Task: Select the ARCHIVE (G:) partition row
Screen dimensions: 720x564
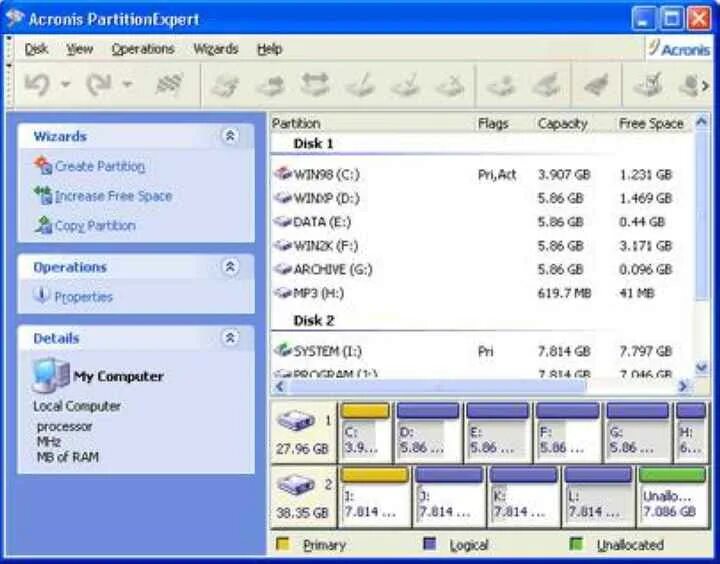Action: point(481,269)
